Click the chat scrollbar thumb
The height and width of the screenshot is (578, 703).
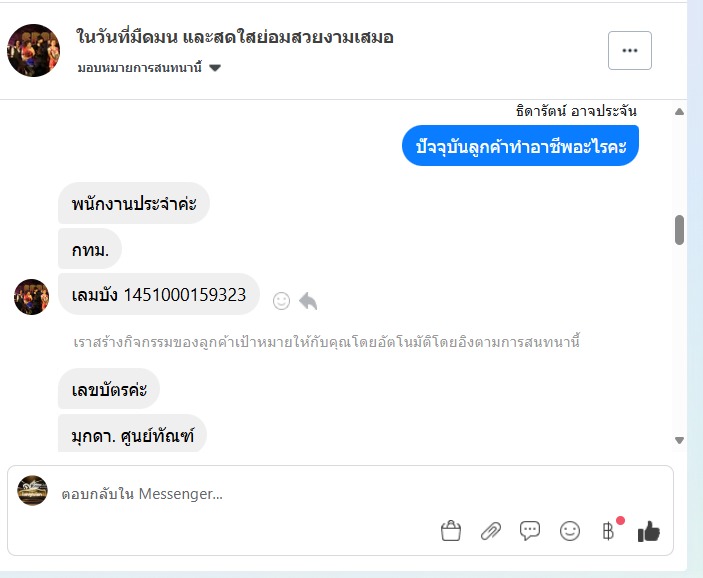pos(679,229)
